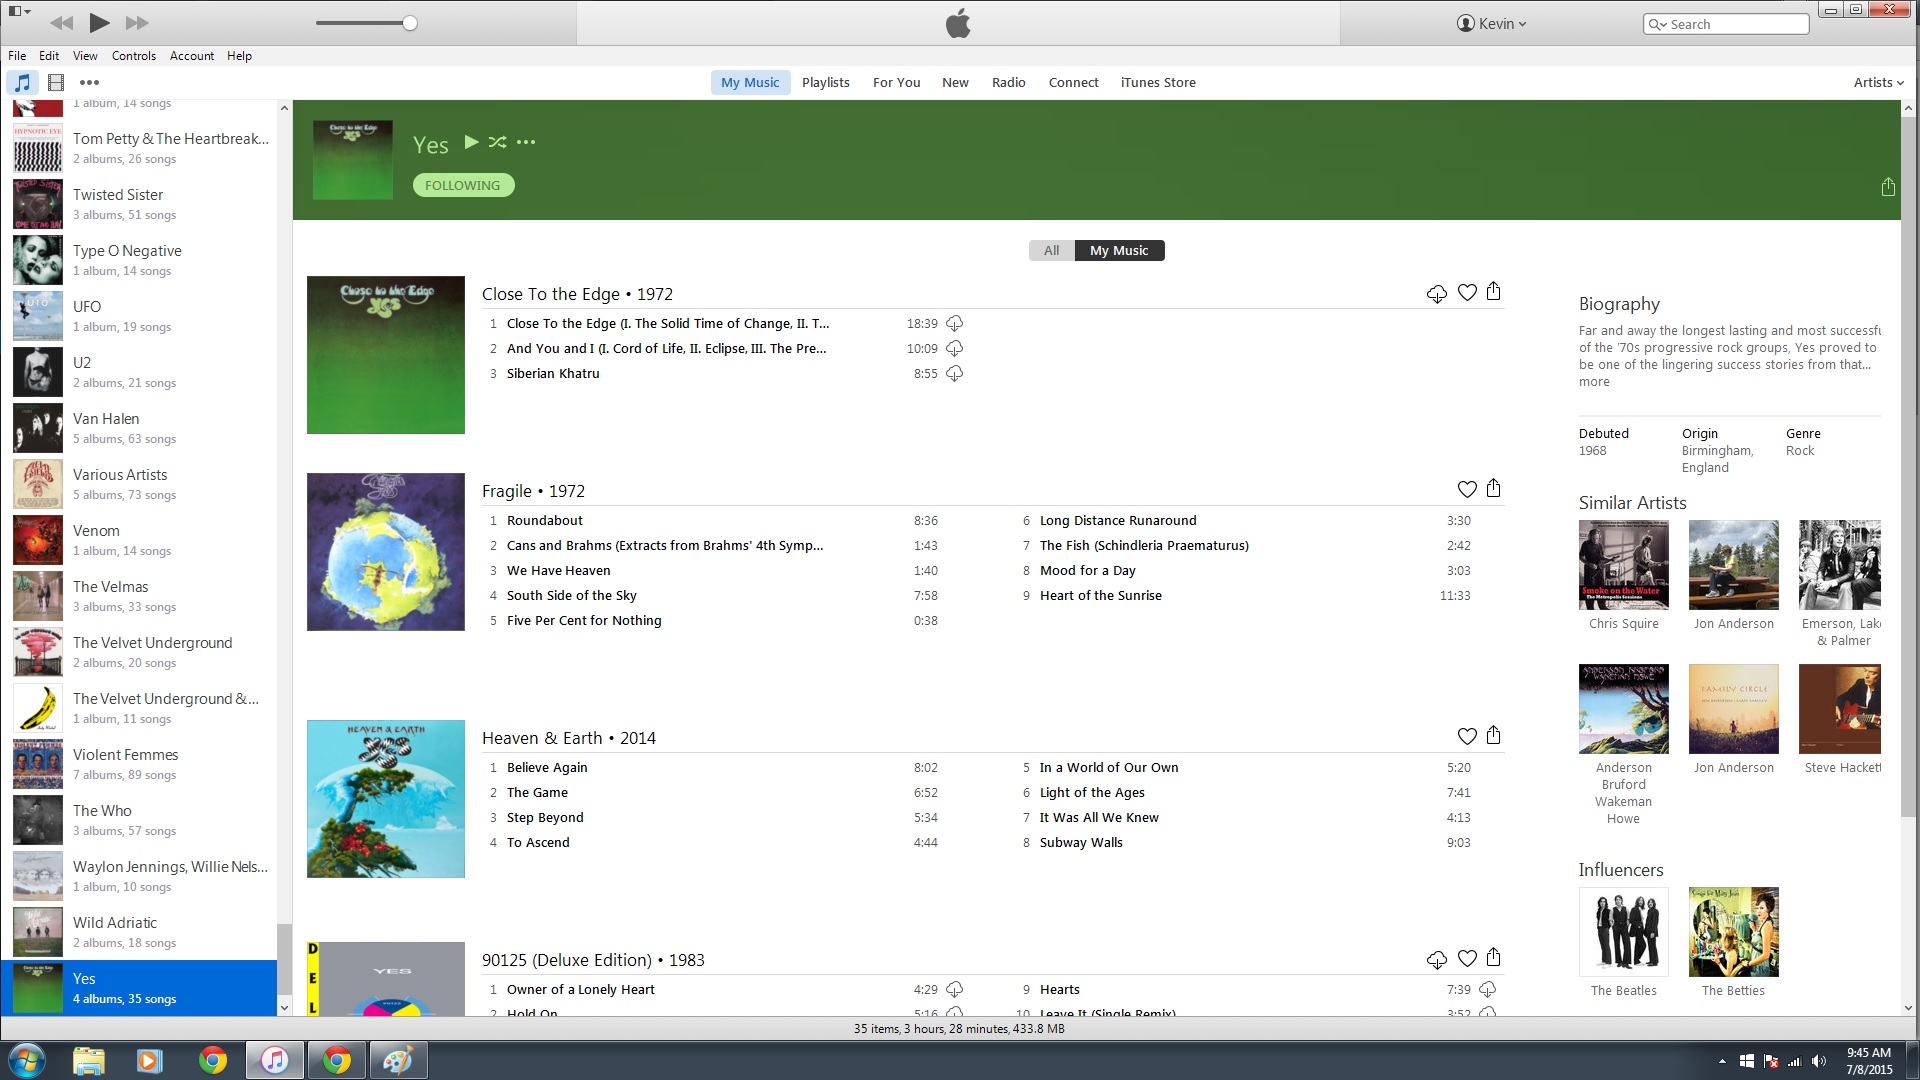
Task: Share the Heaven & Earth album
Action: tap(1493, 735)
